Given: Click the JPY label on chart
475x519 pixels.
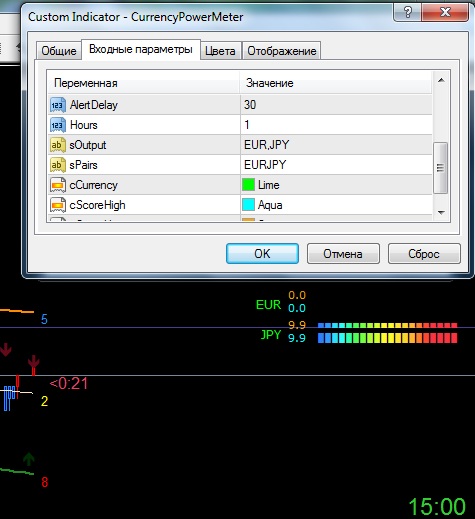Looking at the screenshot, I should pyautogui.click(x=271, y=334).
